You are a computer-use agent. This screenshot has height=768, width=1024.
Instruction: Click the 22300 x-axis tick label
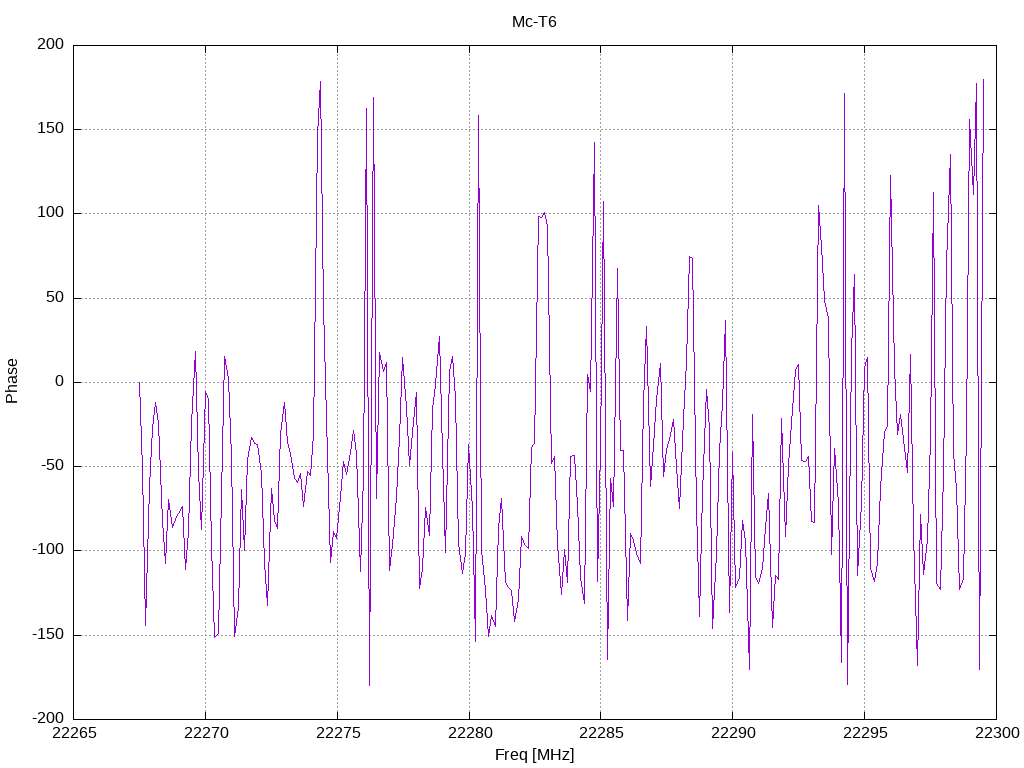[x=997, y=733]
